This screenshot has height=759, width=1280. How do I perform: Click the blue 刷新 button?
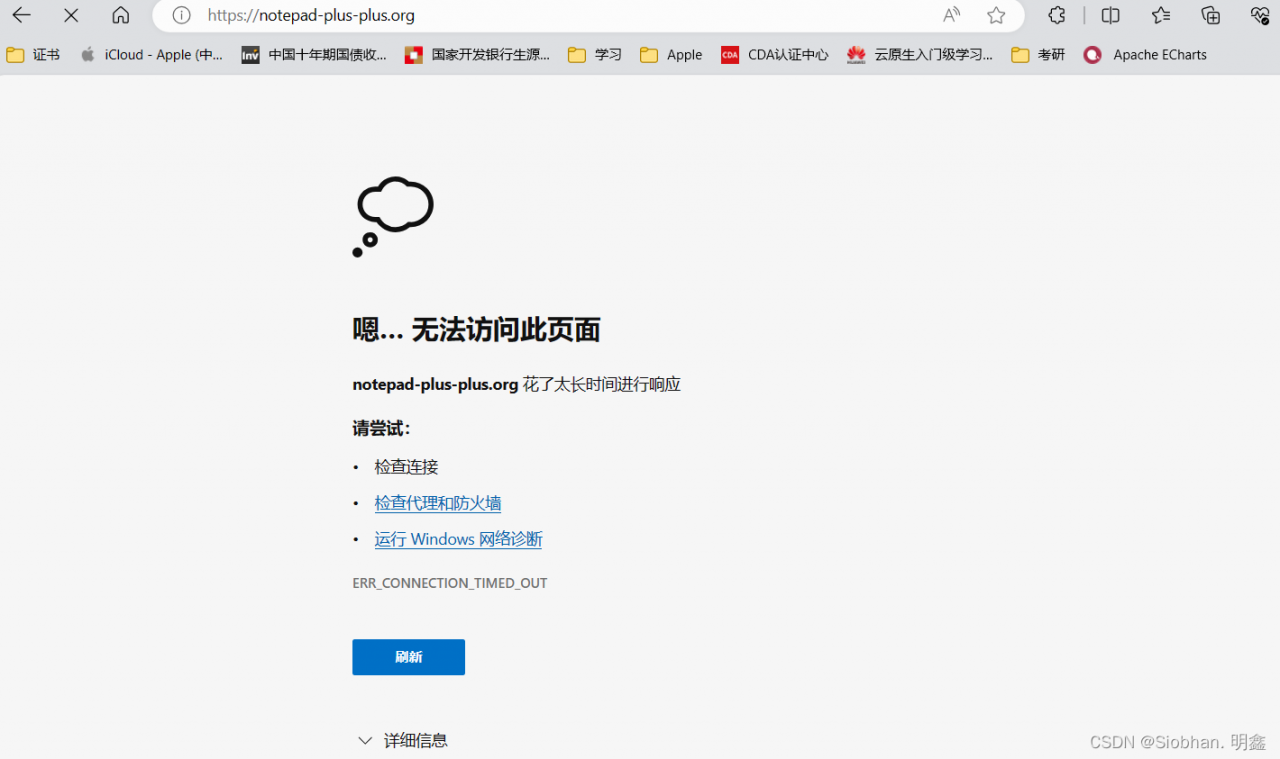(408, 657)
